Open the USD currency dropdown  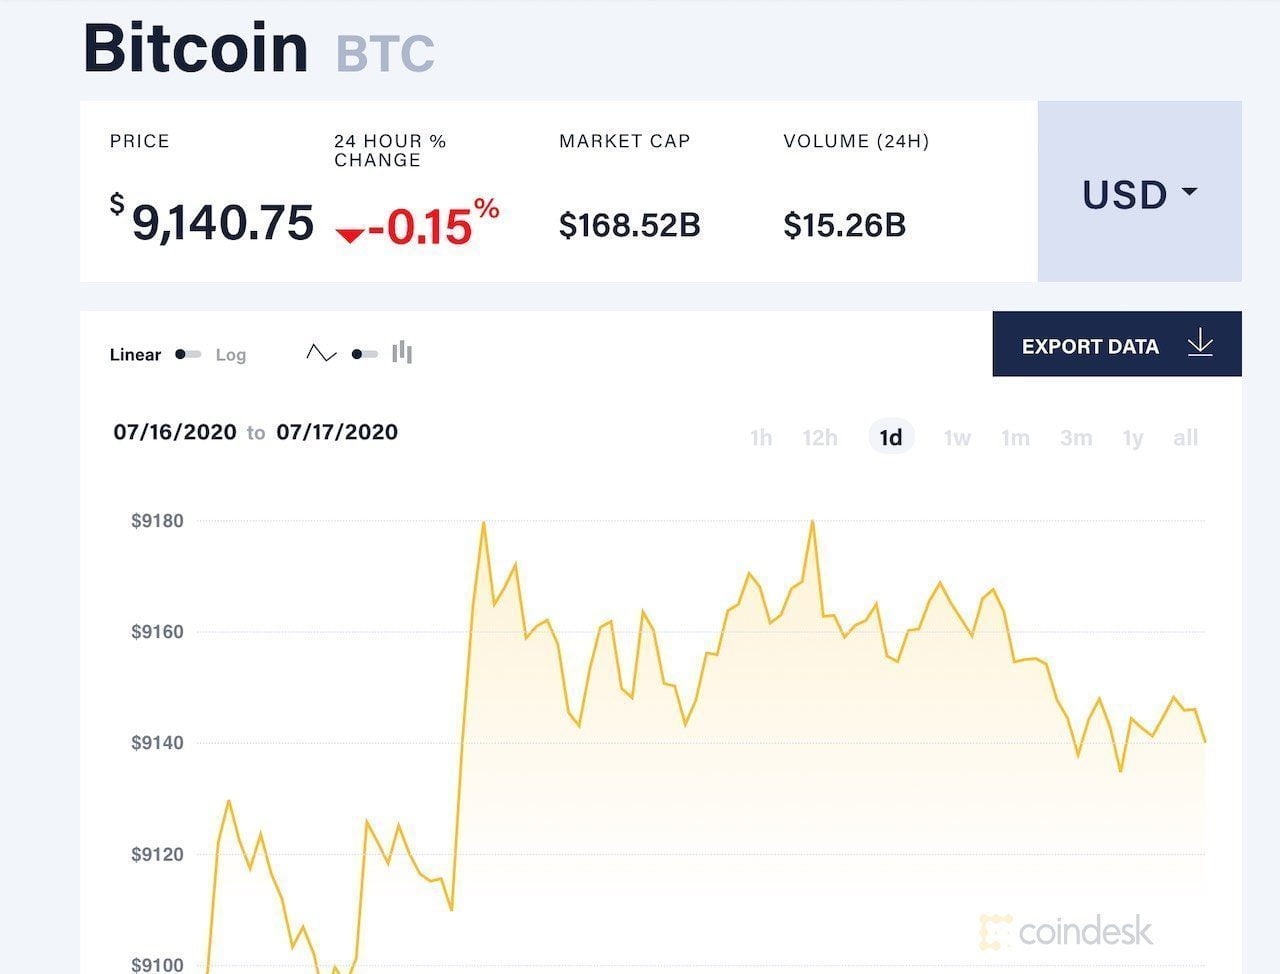pyautogui.click(x=1140, y=192)
